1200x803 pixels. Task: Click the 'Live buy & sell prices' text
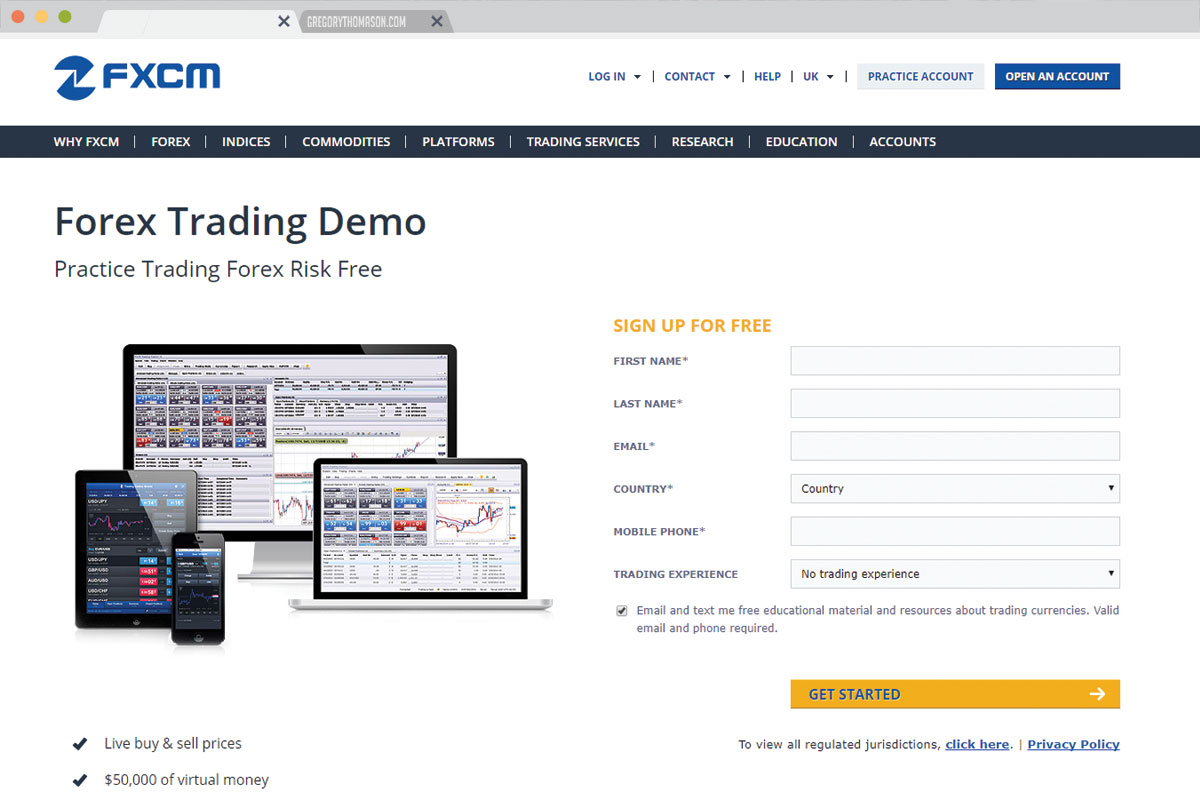coord(173,744)
